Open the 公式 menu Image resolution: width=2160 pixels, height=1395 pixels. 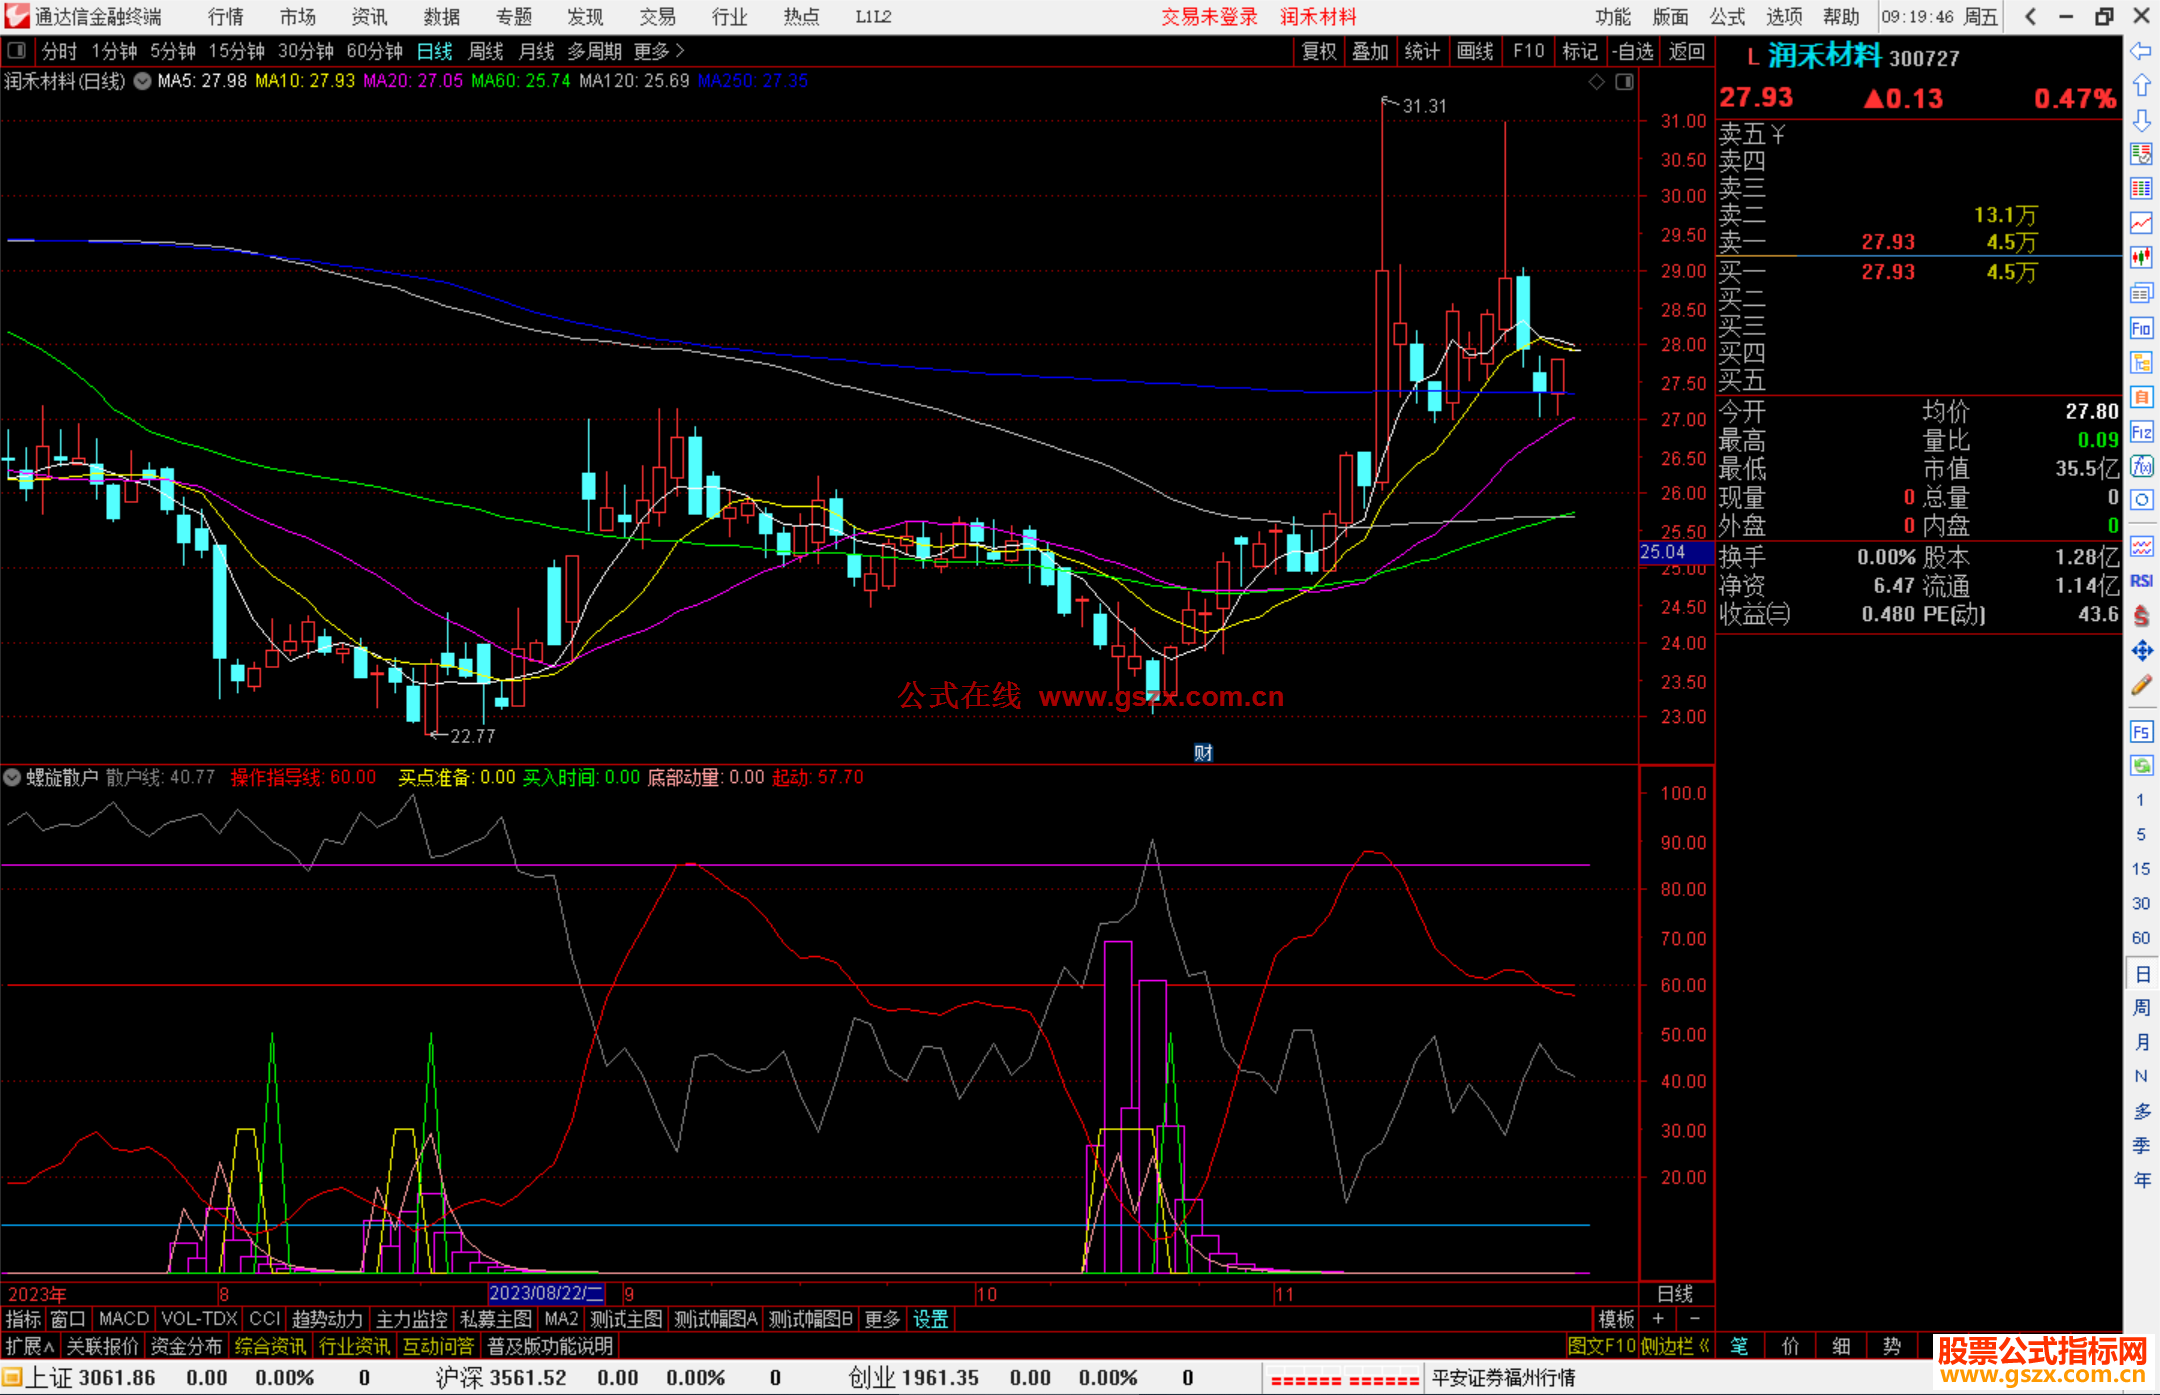pos(1727,17)
